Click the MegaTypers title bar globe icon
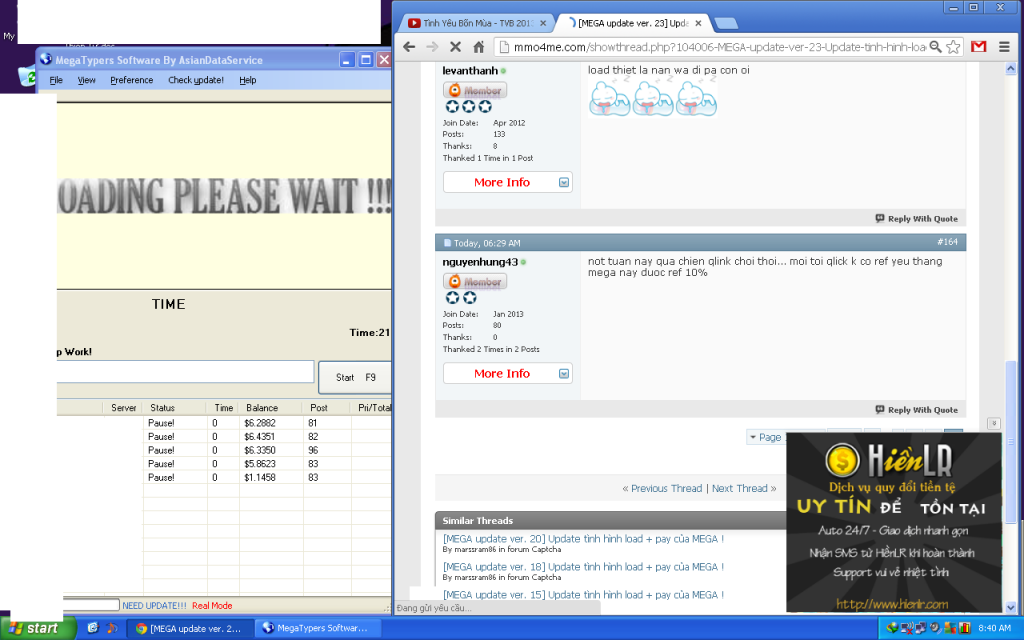This screenshot has width=1024, height=640. click(46, 59)
